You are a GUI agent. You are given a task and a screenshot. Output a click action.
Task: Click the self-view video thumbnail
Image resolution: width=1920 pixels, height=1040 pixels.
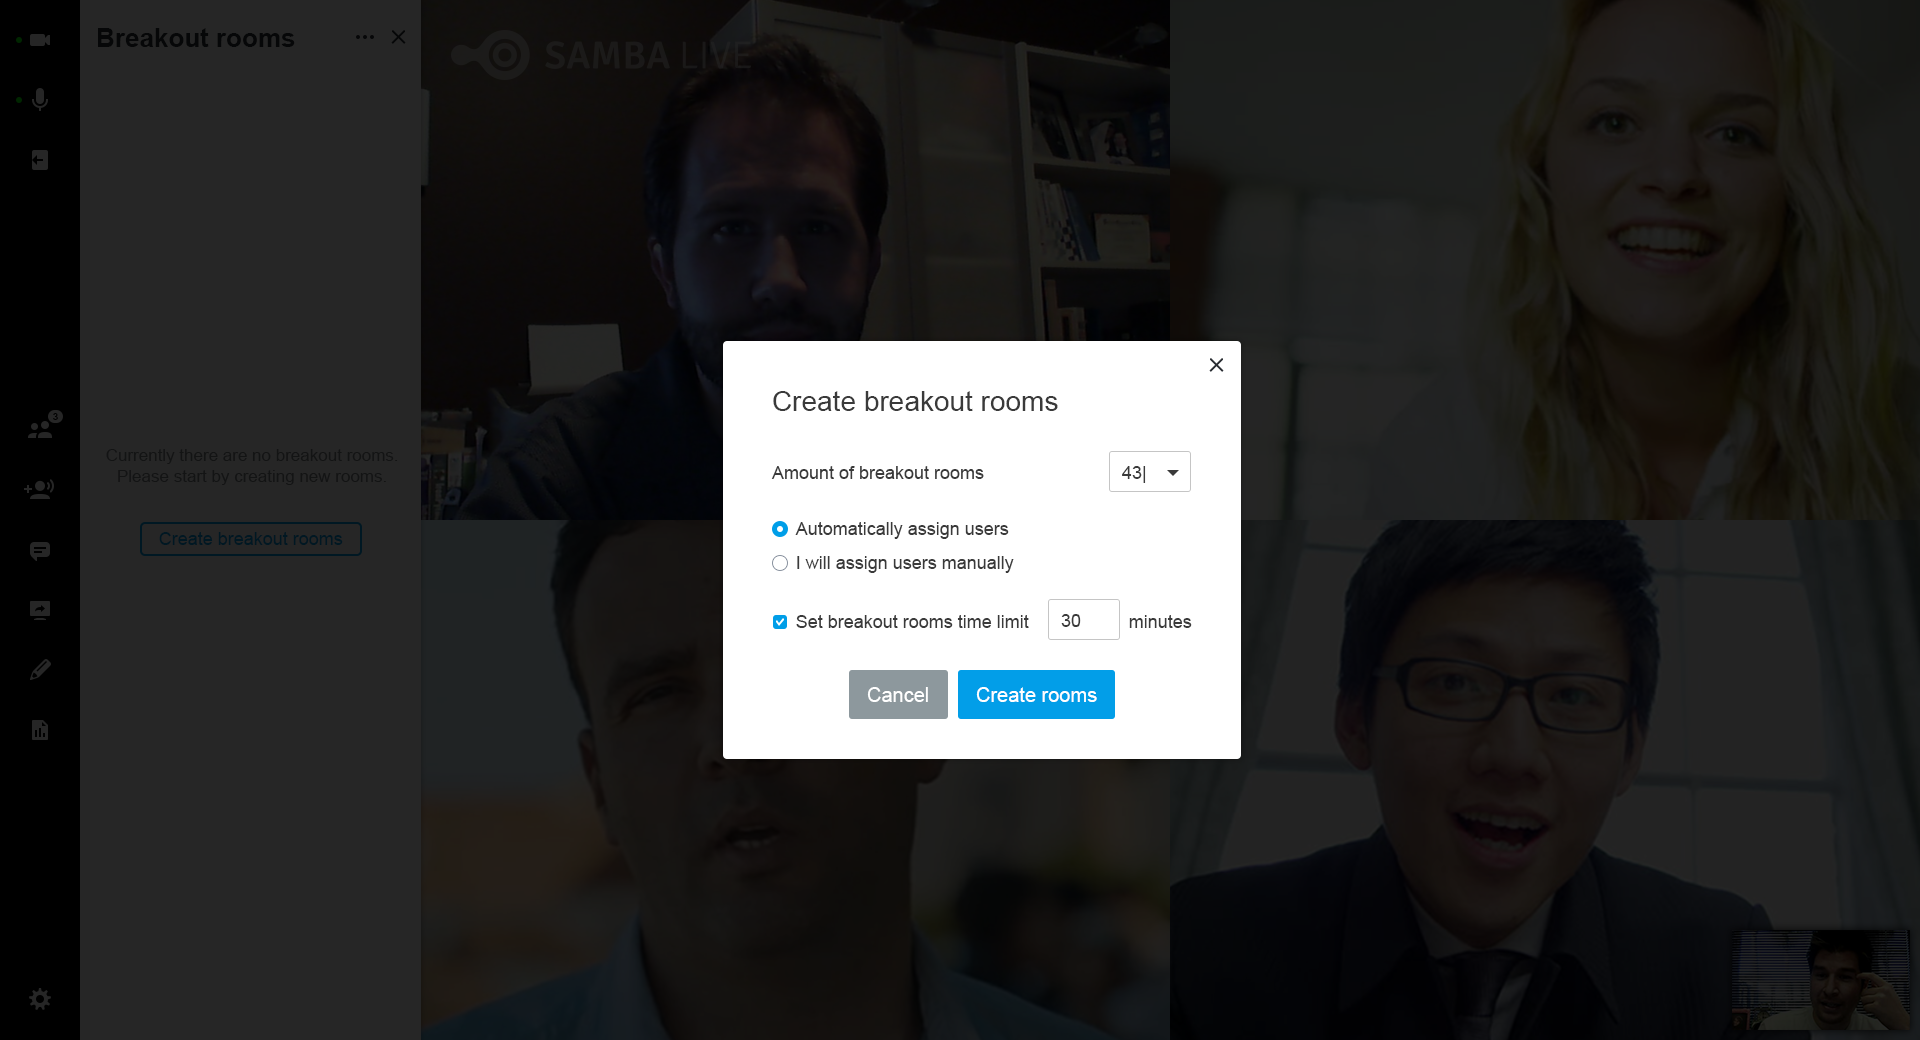click(1820, 980)
